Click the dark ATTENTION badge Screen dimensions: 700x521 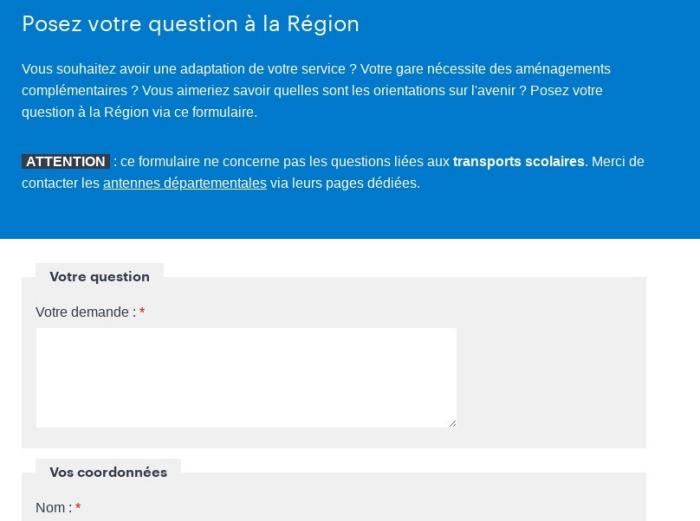coord(66,161)
